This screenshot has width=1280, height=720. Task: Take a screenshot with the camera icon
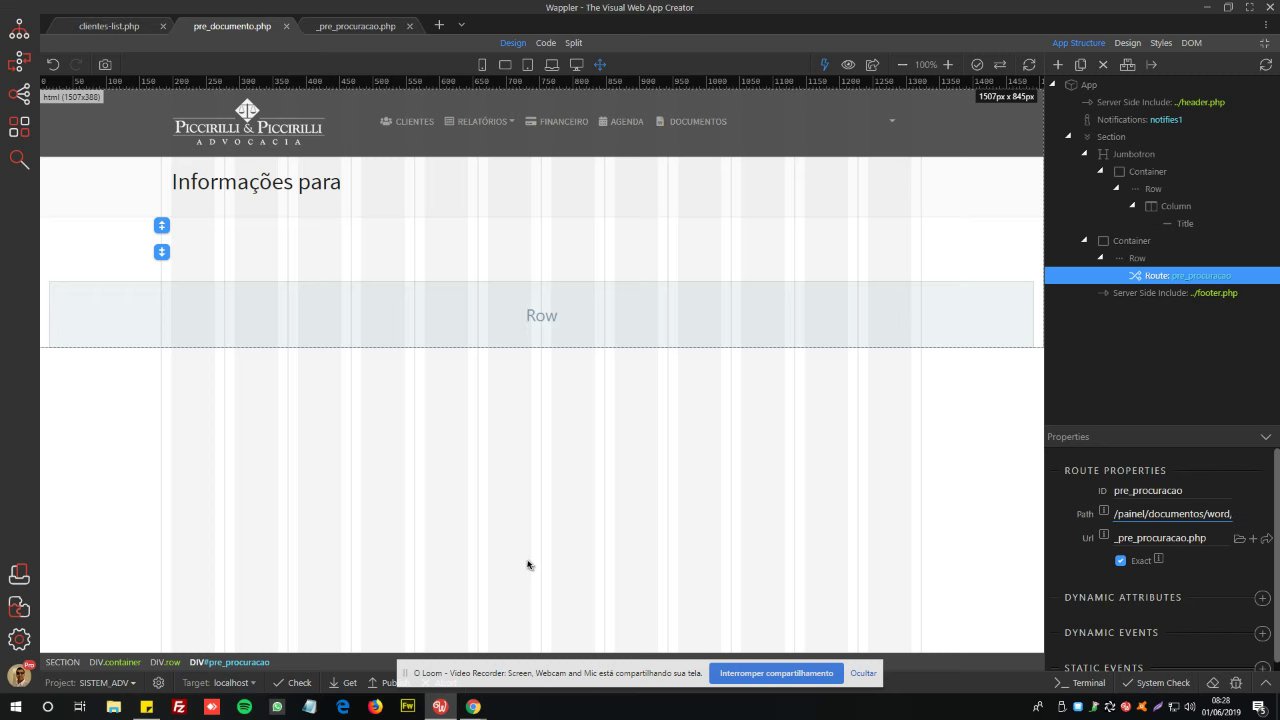(105, 64)
